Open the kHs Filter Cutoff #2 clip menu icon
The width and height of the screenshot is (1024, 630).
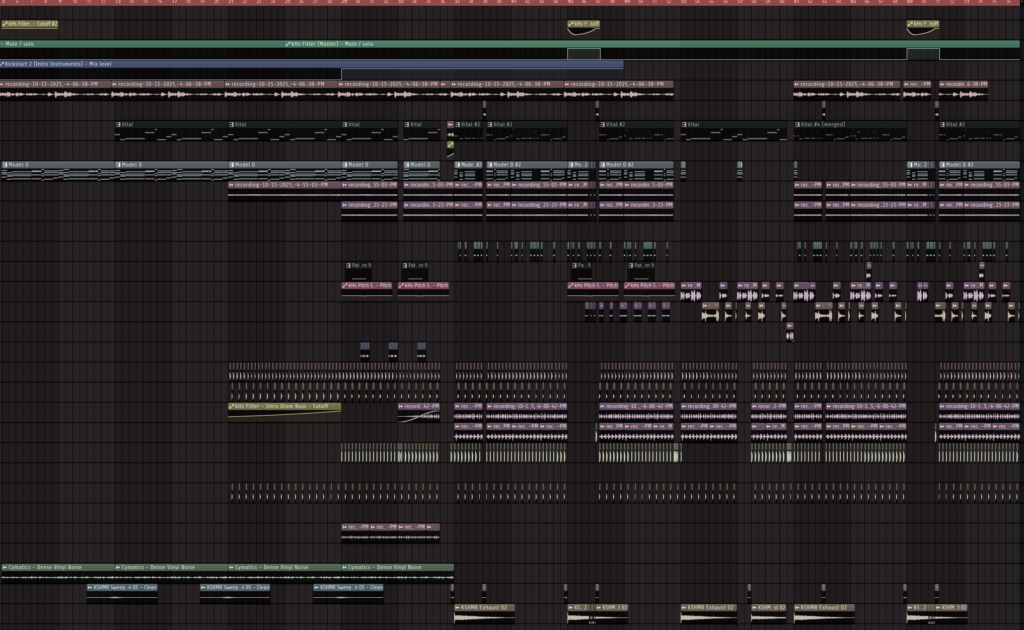coord(5,24)
